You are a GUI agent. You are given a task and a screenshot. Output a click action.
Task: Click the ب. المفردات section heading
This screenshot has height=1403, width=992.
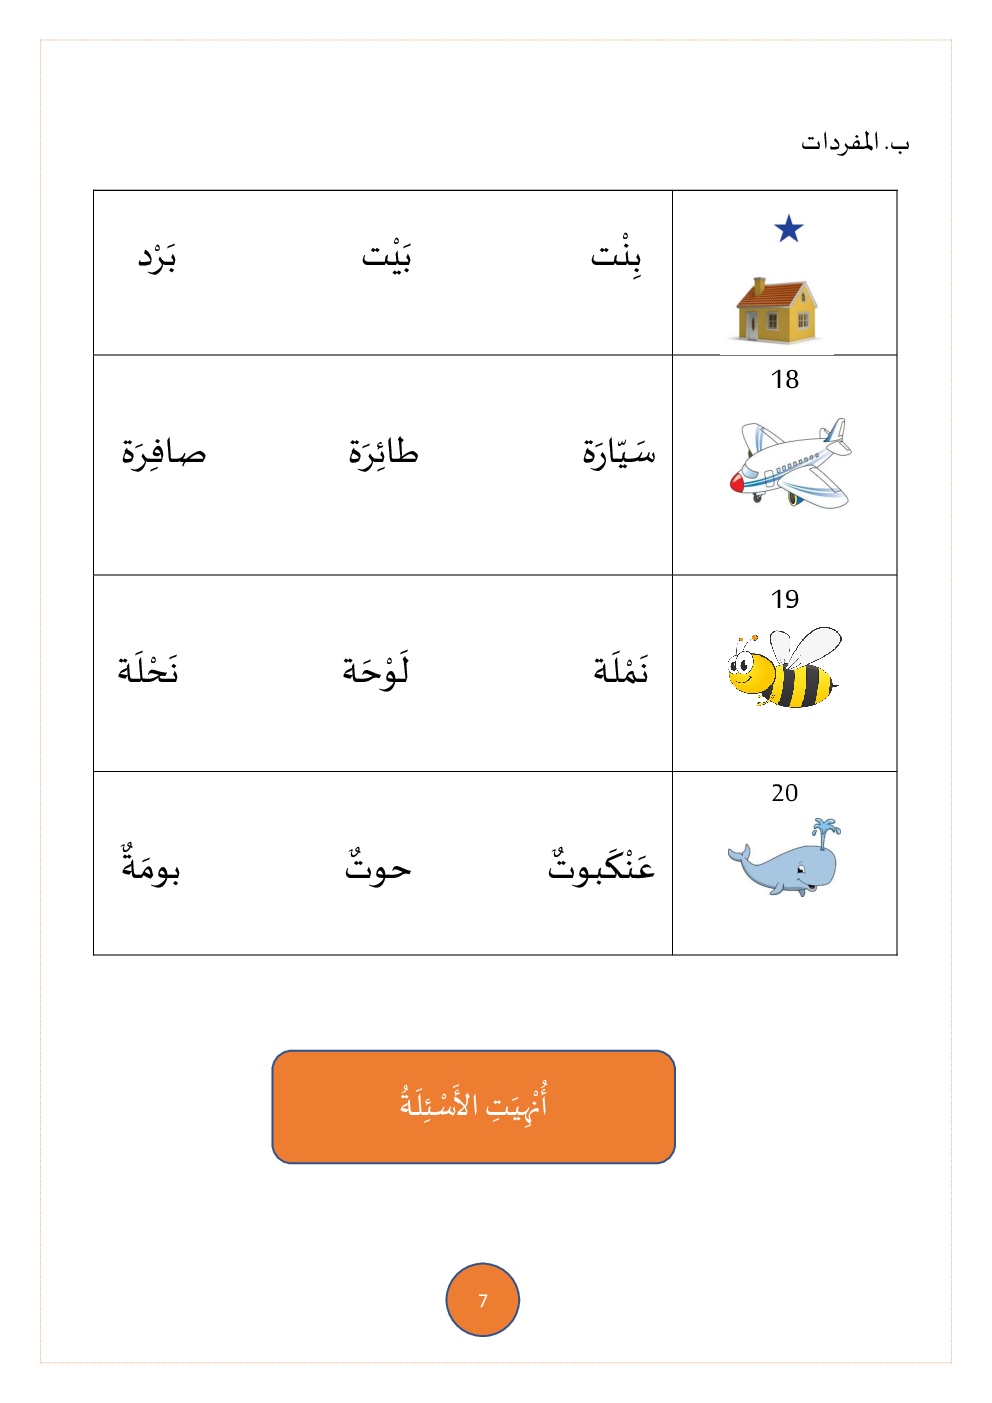click(x=855, y=143)
